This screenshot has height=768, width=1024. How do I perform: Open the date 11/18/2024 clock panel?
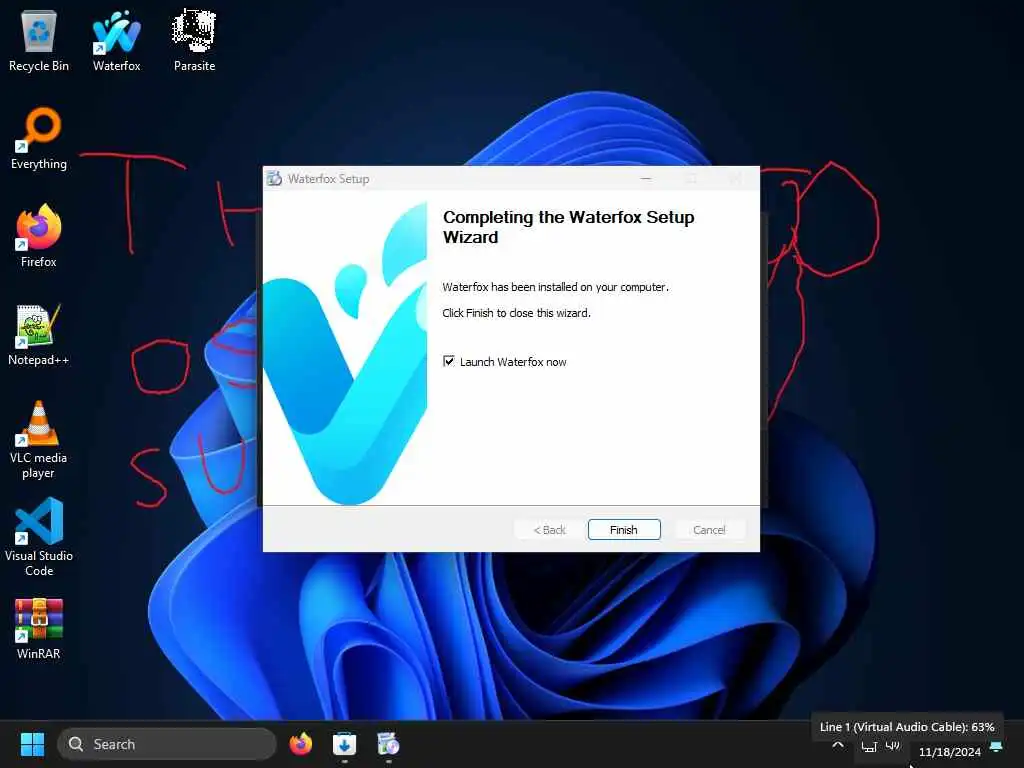click(x=950, y=752)
